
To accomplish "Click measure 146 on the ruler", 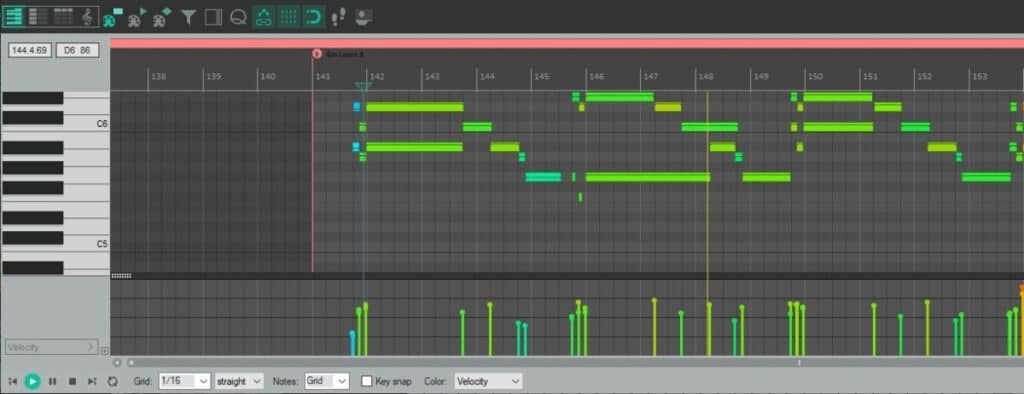I will click(596, 76).
